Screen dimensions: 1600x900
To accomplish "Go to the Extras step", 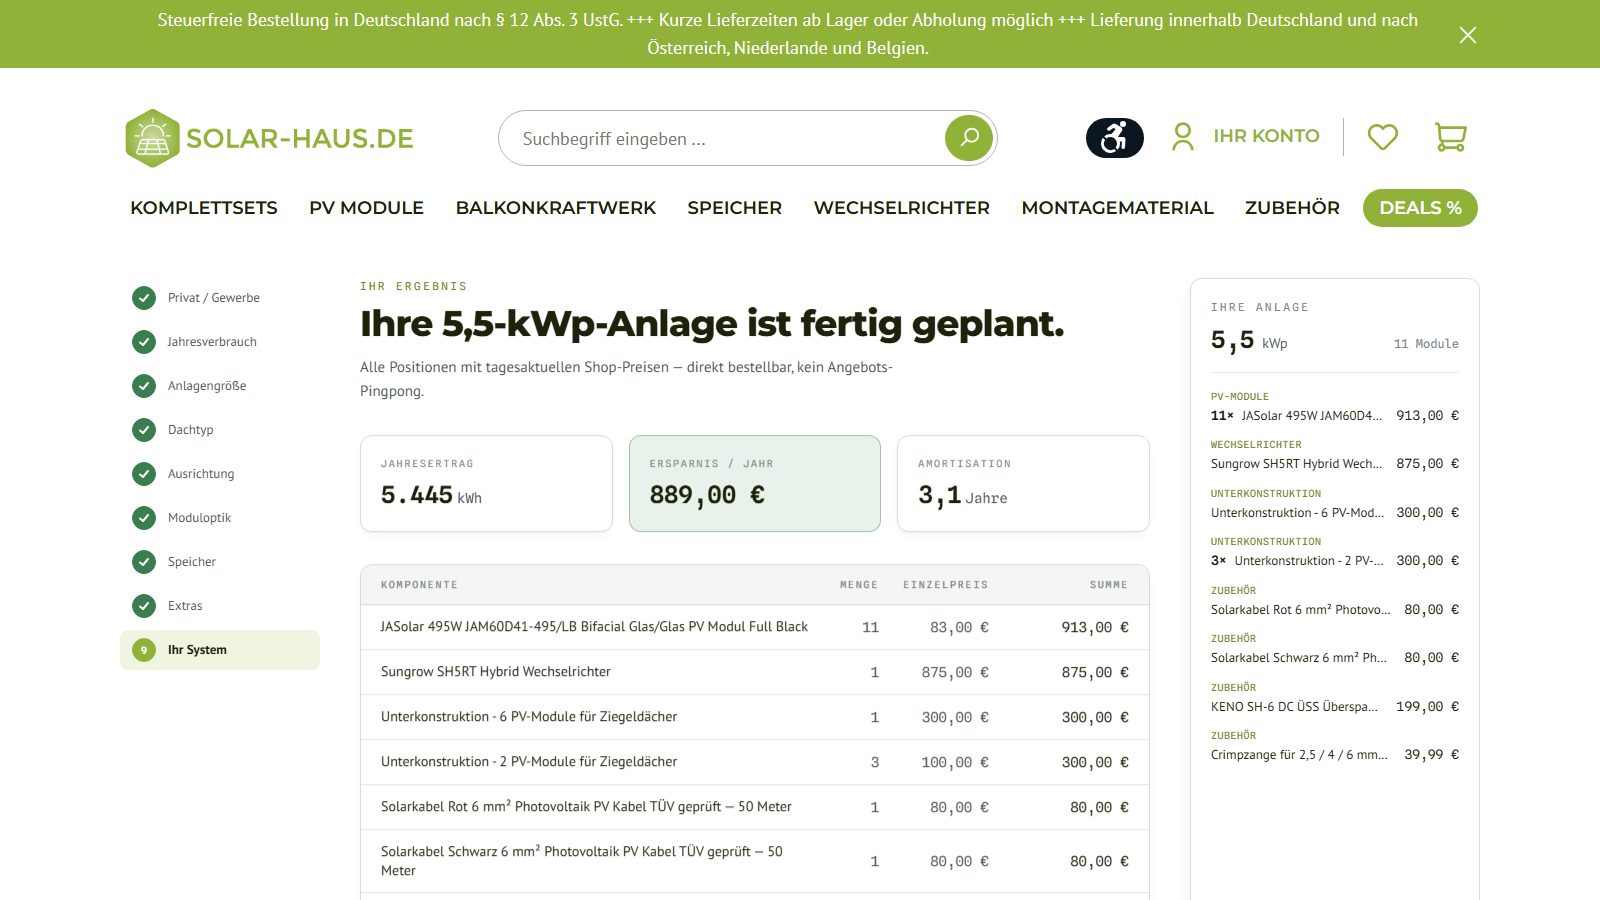I will point(220,606).
